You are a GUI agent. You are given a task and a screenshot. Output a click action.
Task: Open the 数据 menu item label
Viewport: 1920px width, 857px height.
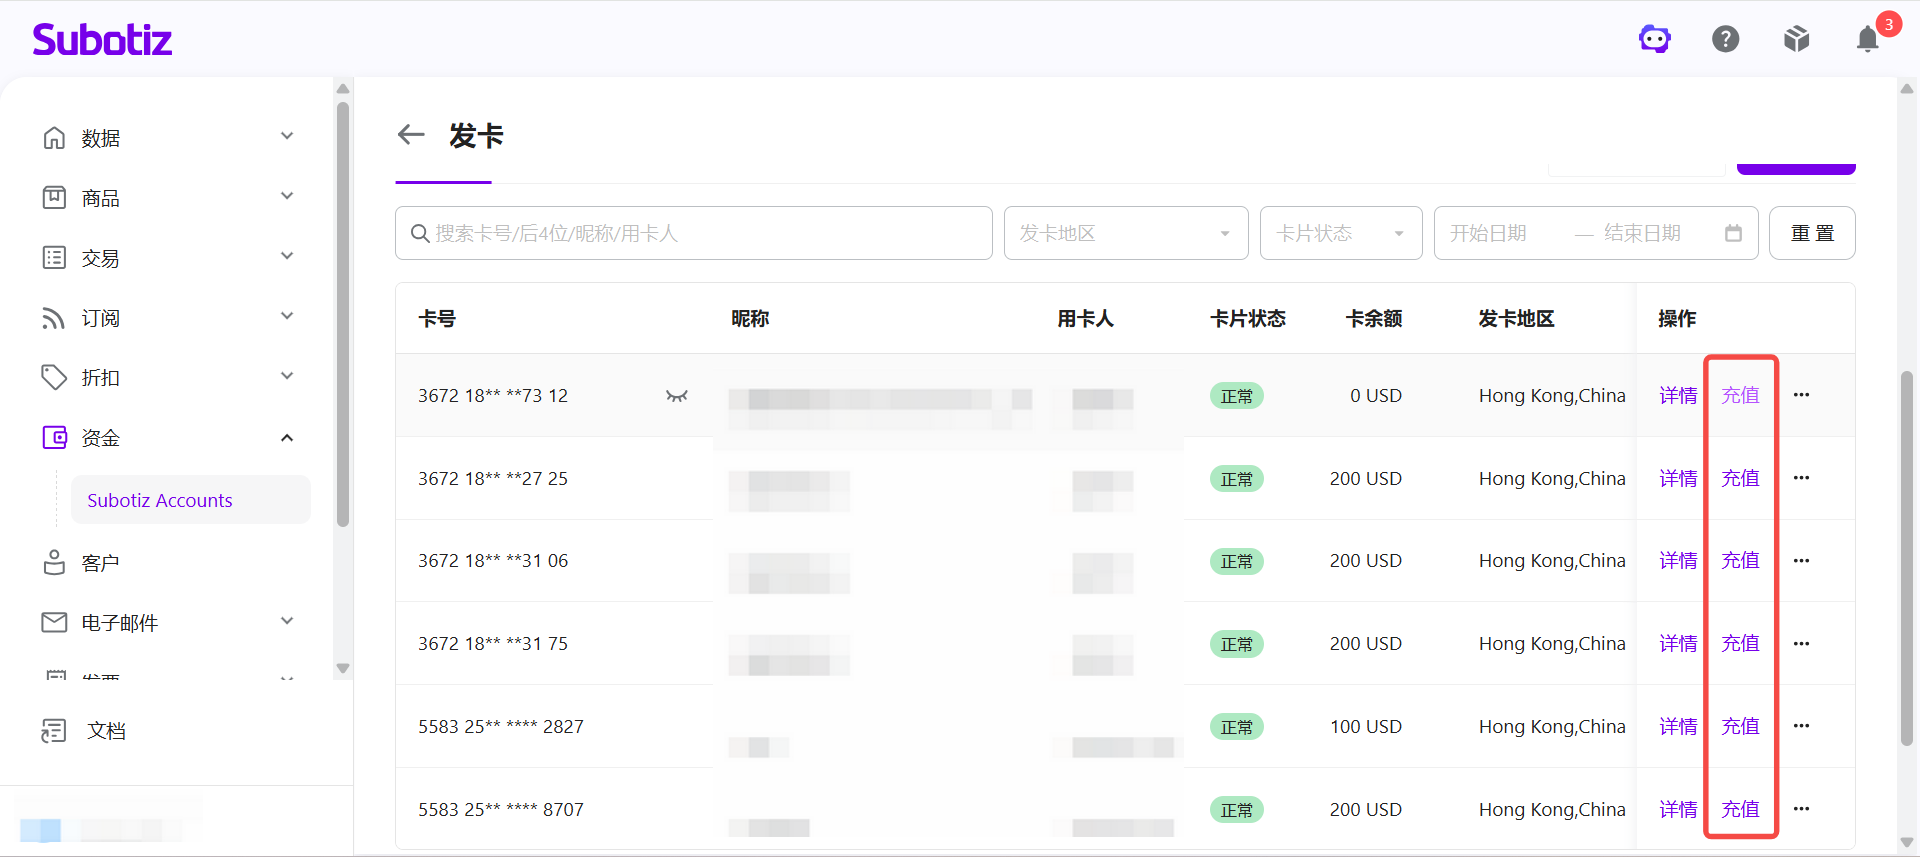coord(101,138)
